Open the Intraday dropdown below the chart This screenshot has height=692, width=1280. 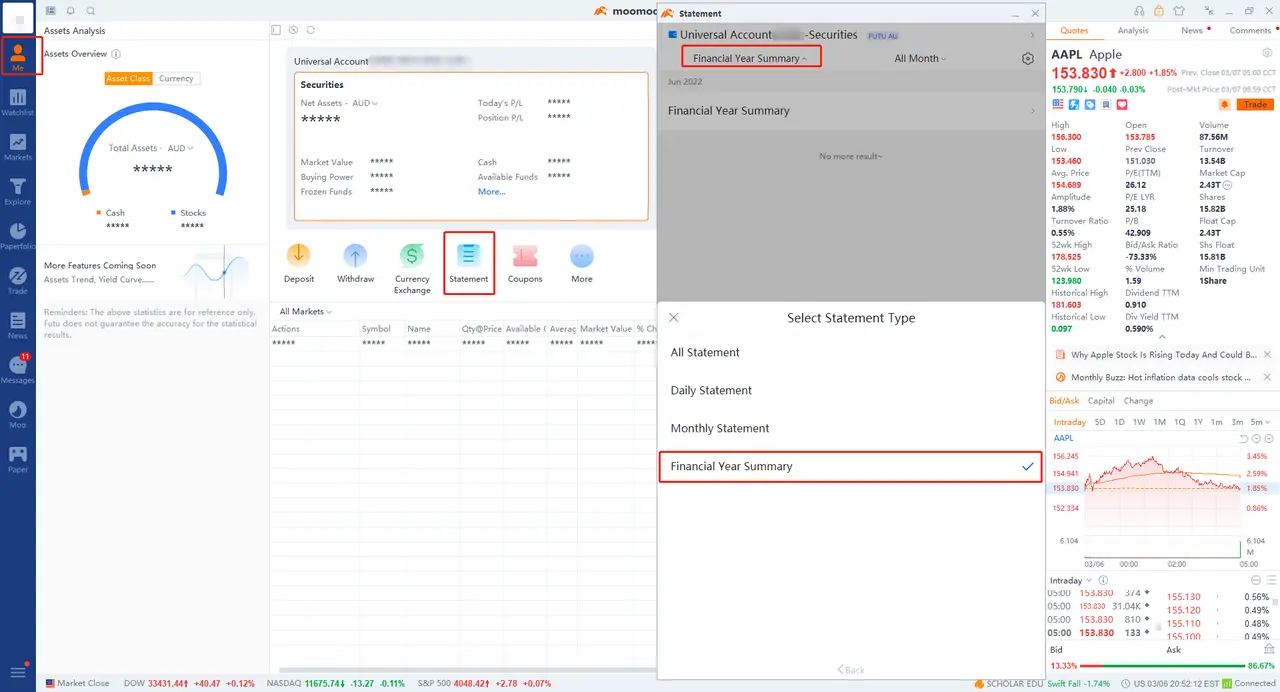1070,580
